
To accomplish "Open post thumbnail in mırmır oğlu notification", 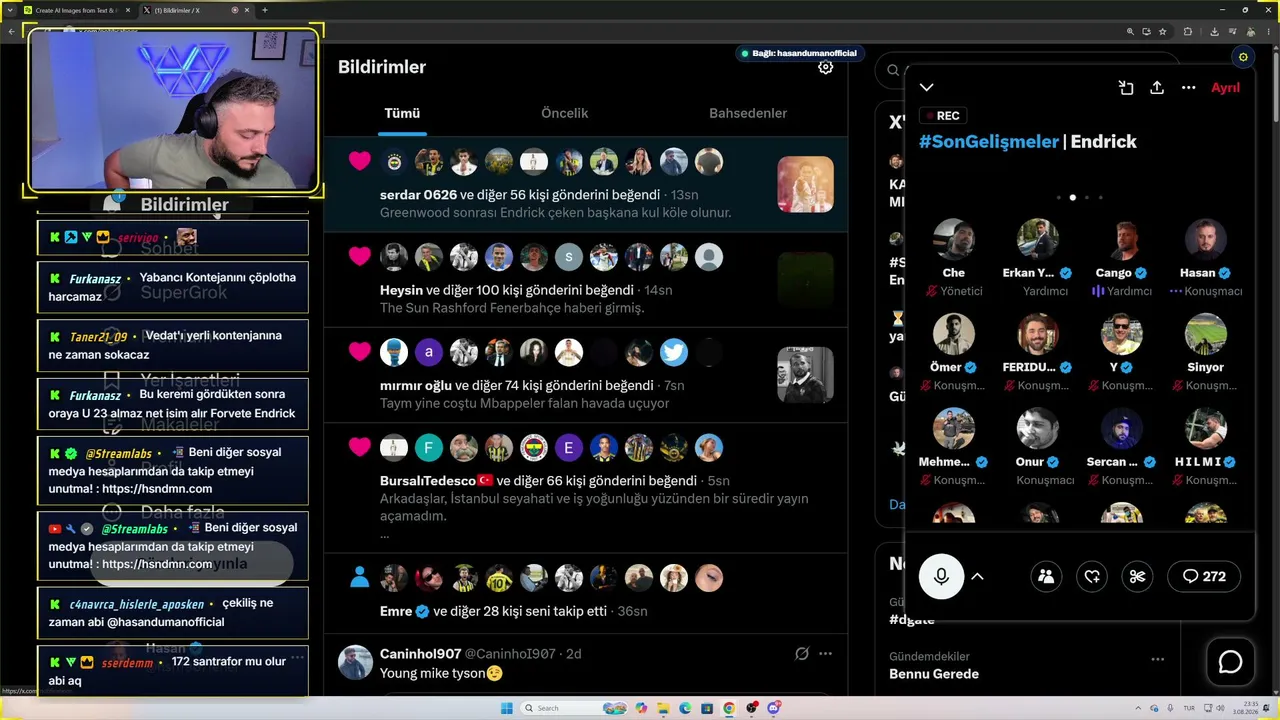I will tap(805, 375).
